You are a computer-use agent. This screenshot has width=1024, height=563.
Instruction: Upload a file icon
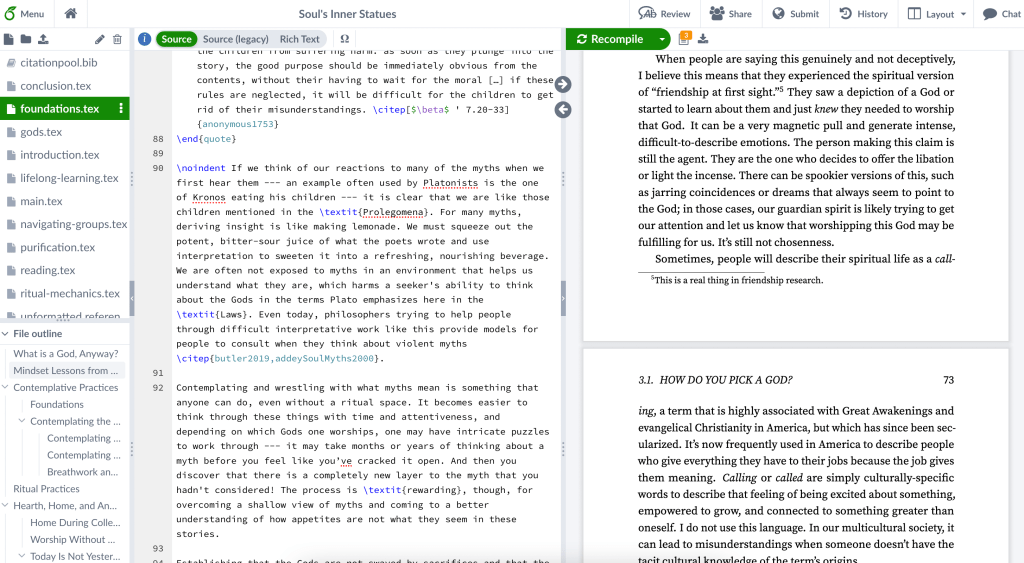click(43, 39)
